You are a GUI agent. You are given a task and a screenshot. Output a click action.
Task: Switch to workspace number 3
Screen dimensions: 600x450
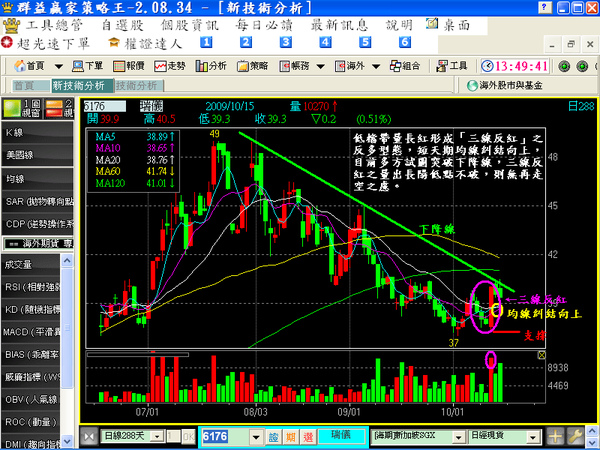(x=285, y=42)
